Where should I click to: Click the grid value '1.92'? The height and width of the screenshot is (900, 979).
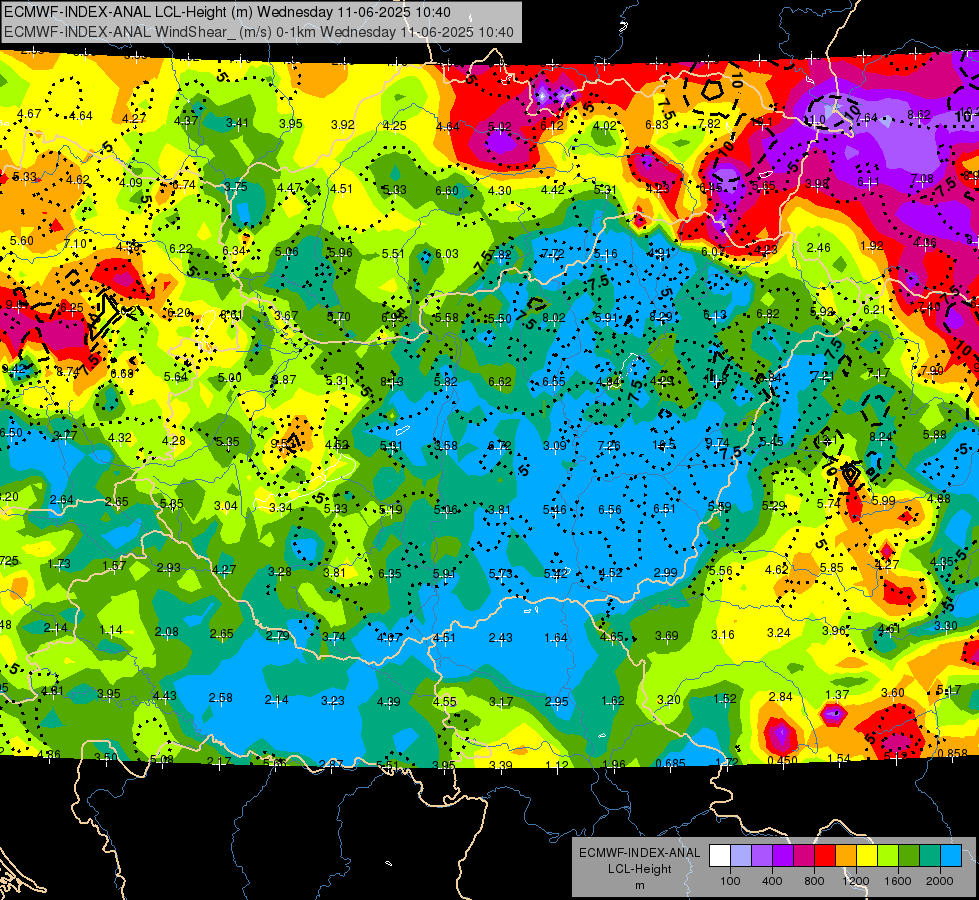point(872,245)
